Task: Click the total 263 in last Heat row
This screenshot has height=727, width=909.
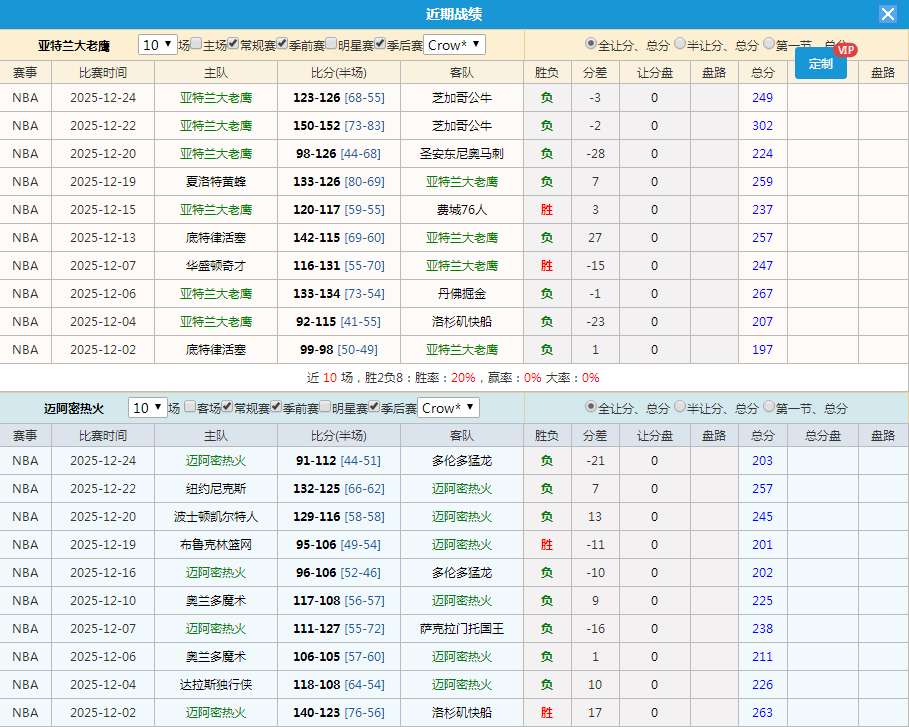Action: point(761,713)
